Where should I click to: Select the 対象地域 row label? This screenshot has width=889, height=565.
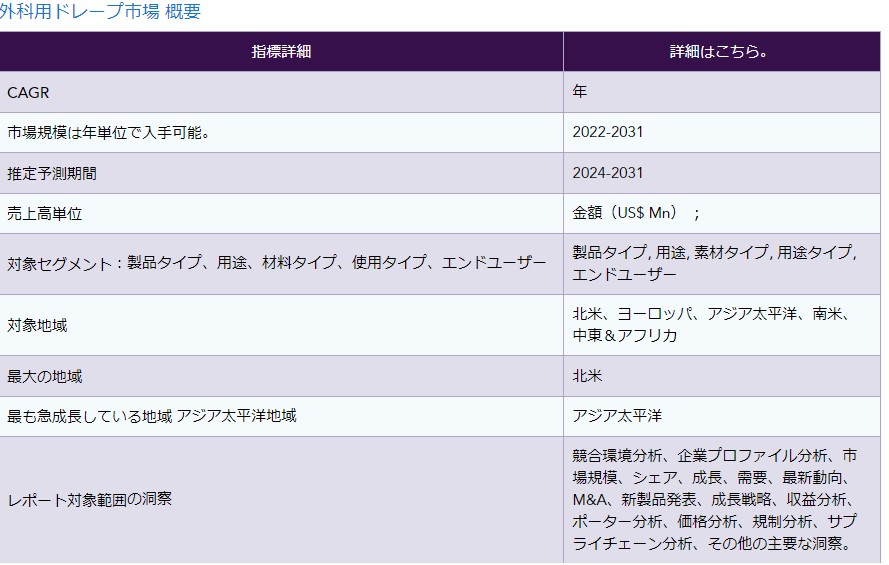pyautogui.click(x=37, y=325)
